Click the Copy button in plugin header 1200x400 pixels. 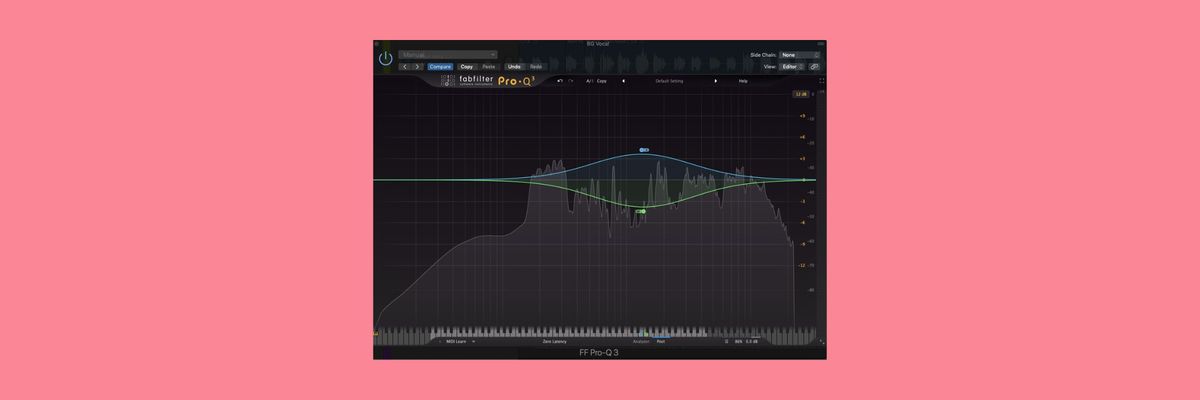(467, 67)
